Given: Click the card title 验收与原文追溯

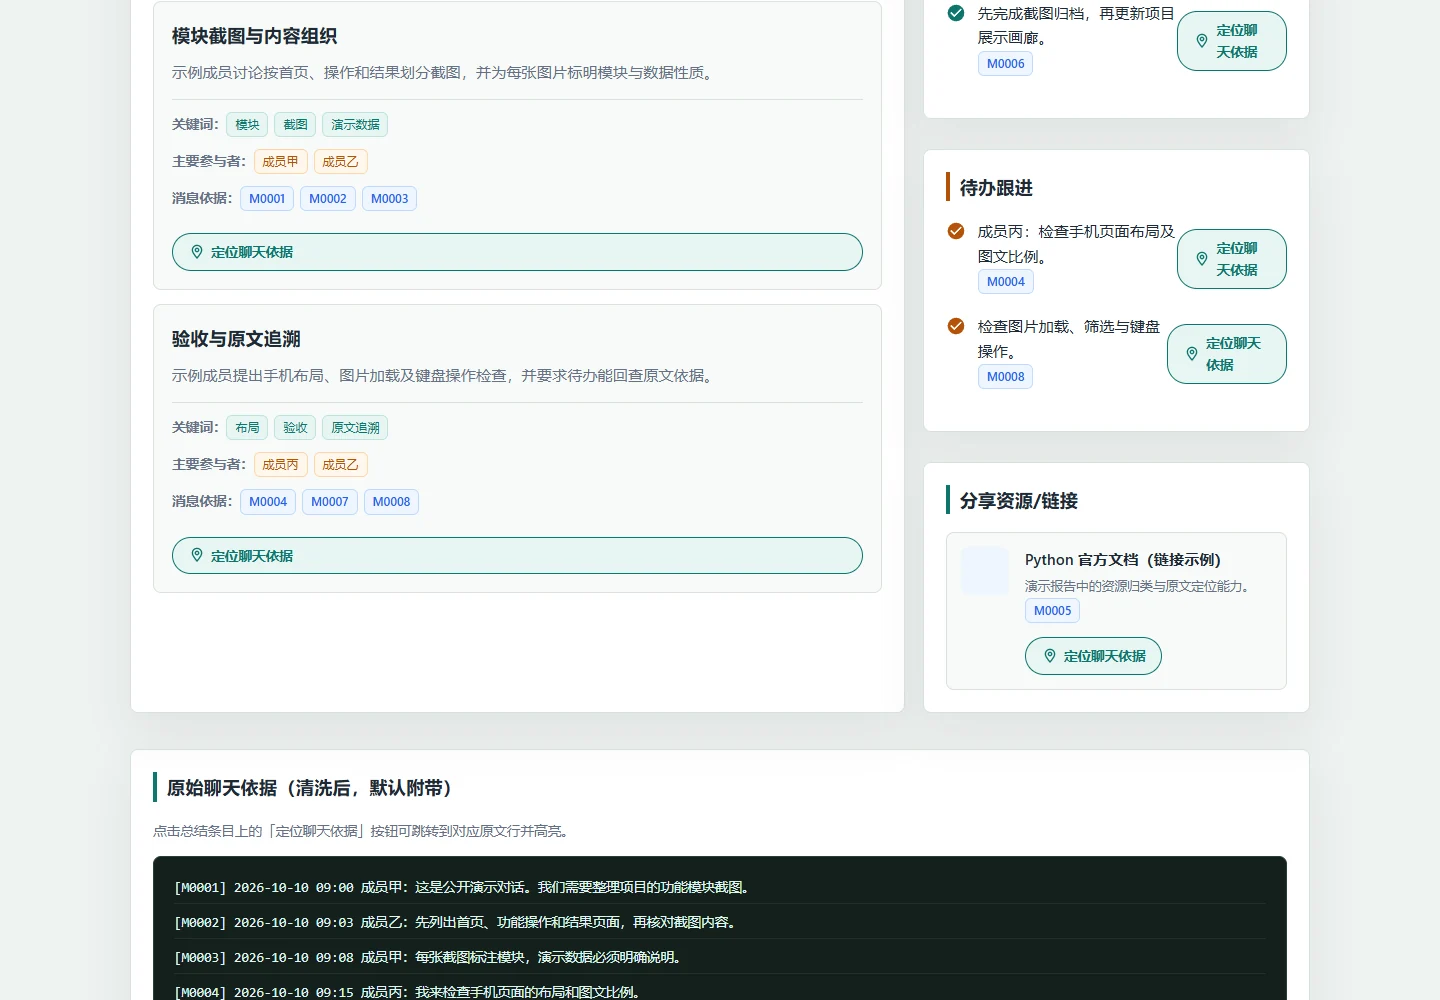Looking at the screenshot, I should (x=236, y=339).
